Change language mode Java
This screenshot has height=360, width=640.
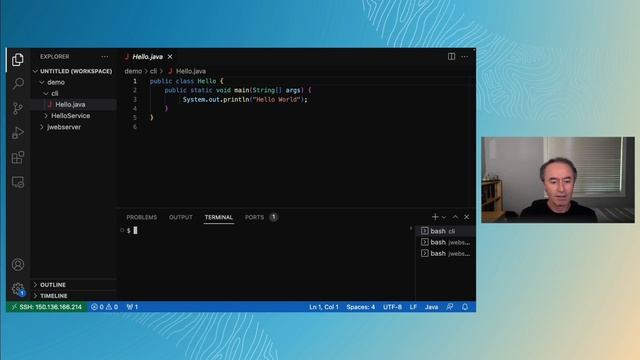pyautogui.click(x=431, y=307)
